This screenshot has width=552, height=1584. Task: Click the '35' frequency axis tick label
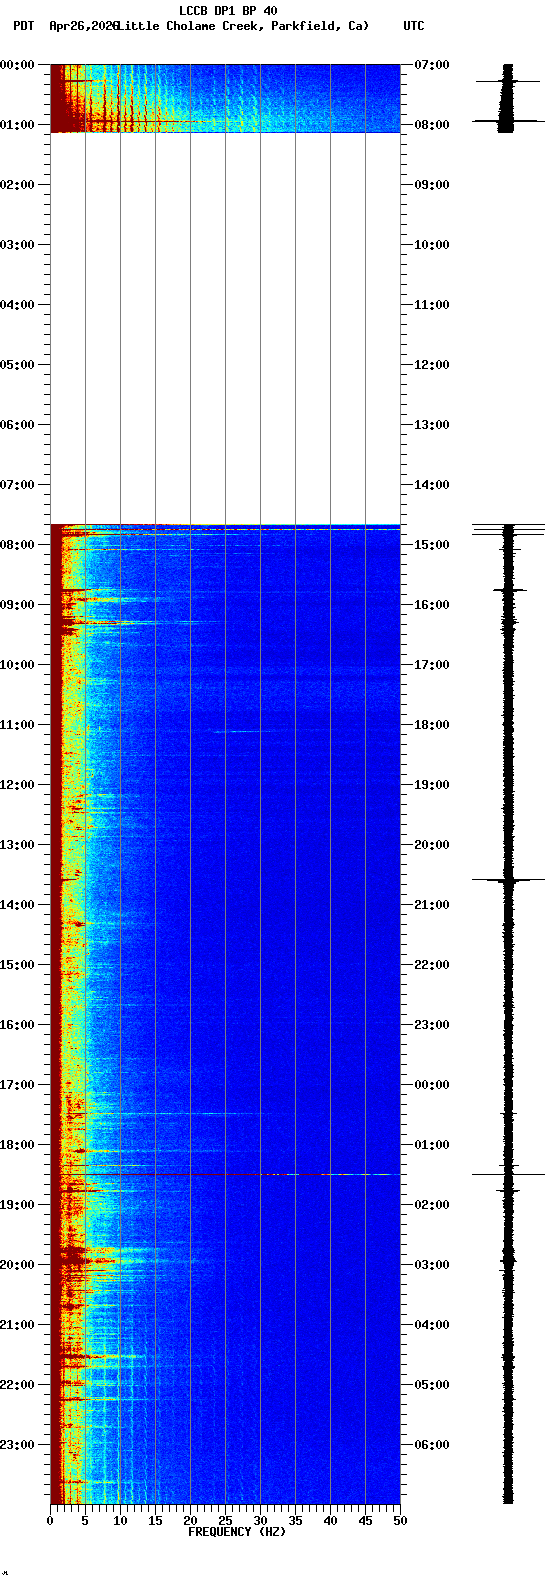pos(295,1522)
